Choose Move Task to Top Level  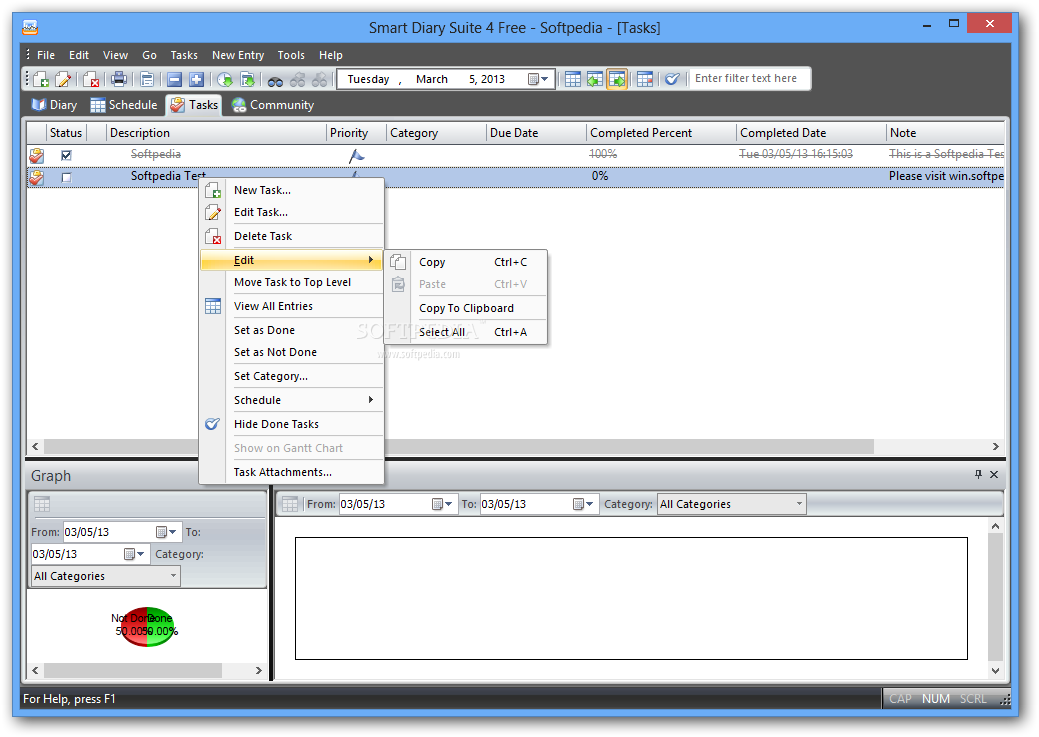(292, 282)
